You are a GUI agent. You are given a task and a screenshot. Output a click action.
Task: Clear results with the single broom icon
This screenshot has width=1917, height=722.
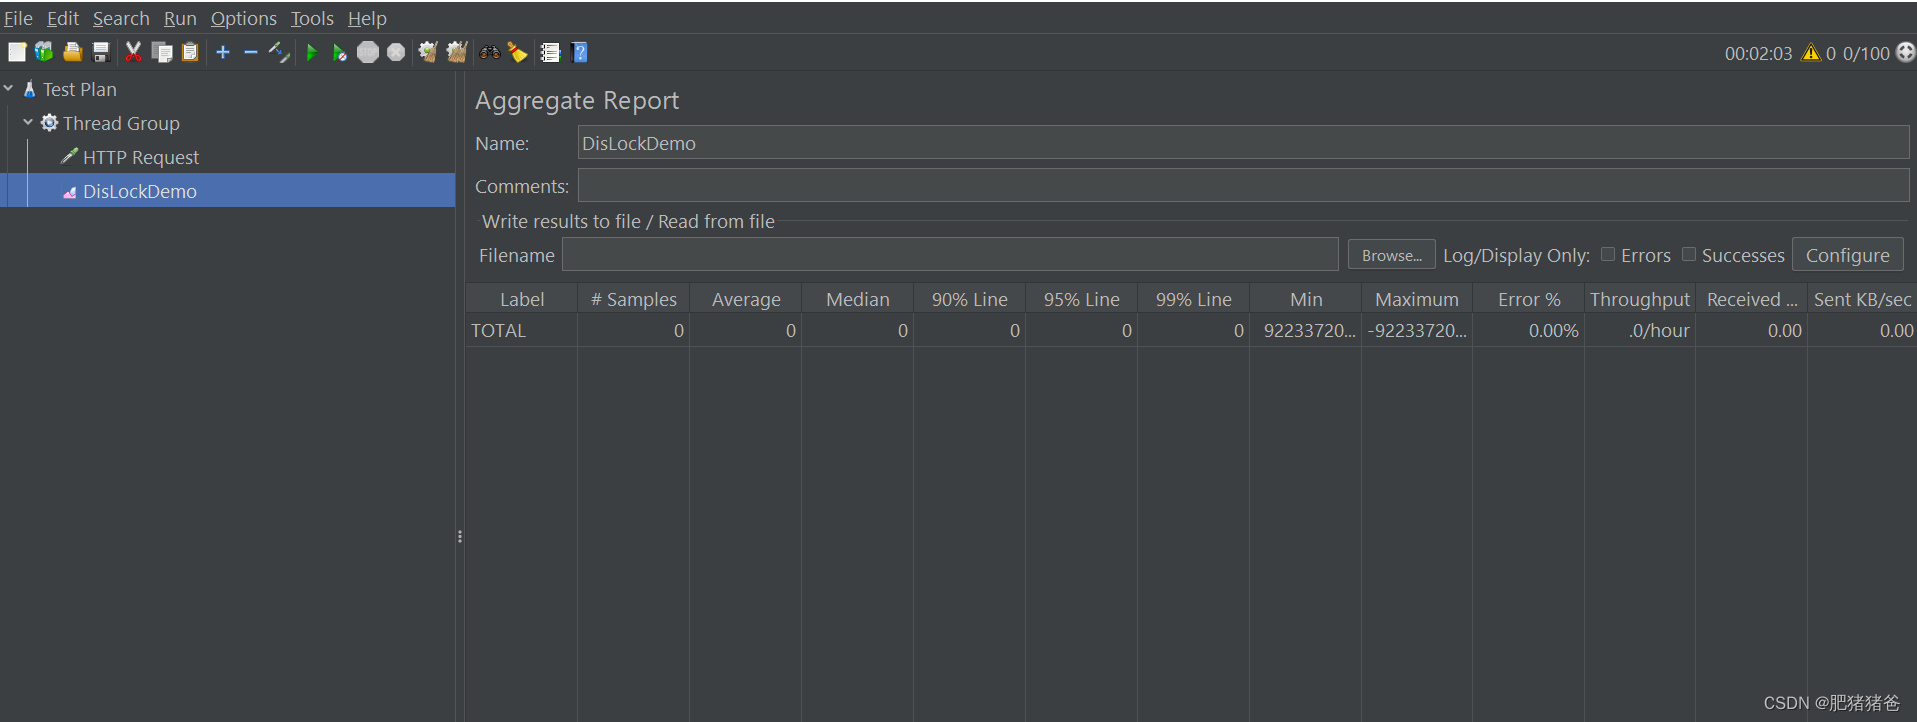pyautogui.click(x=428, y=52)
